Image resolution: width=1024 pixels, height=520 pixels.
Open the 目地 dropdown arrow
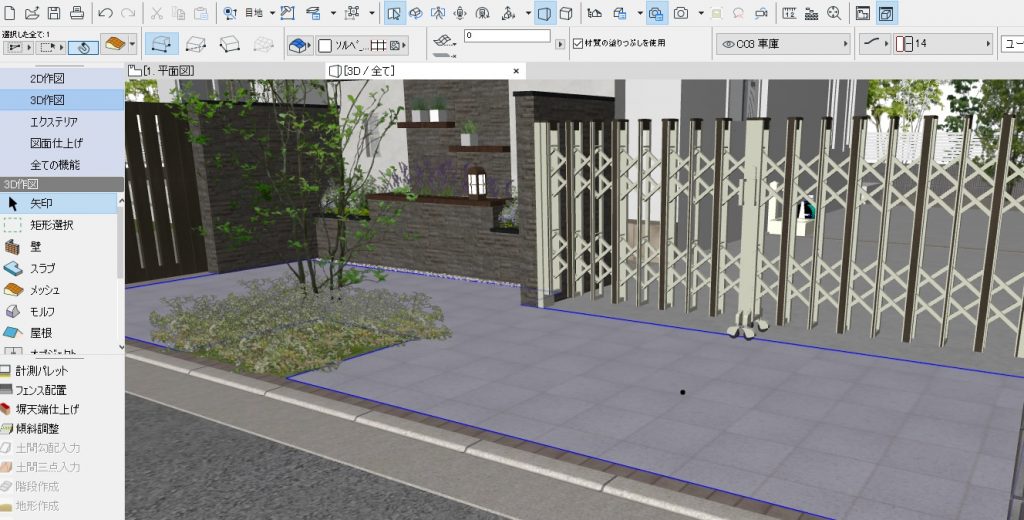[272, 13]
